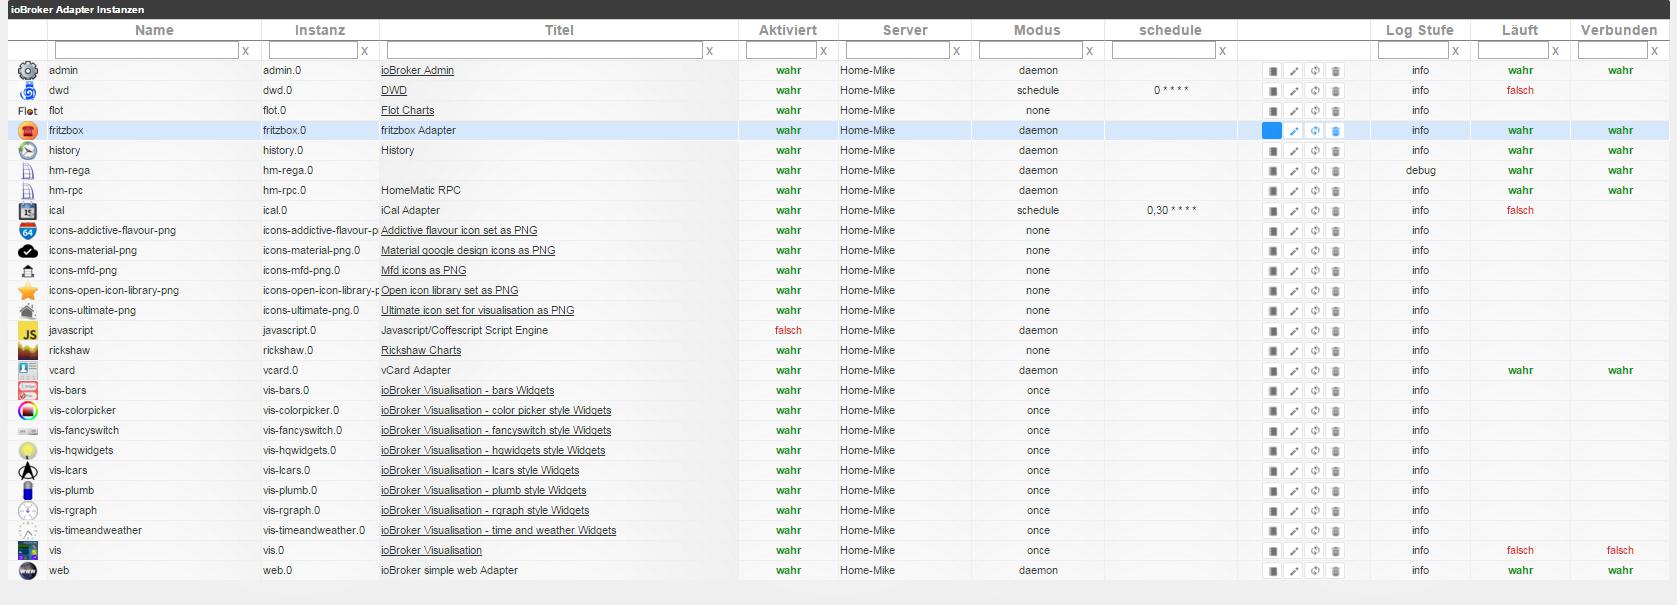Toggle Aktiviert state of the vcard row
1677x605 pixels.
click(x=788, y=371)
